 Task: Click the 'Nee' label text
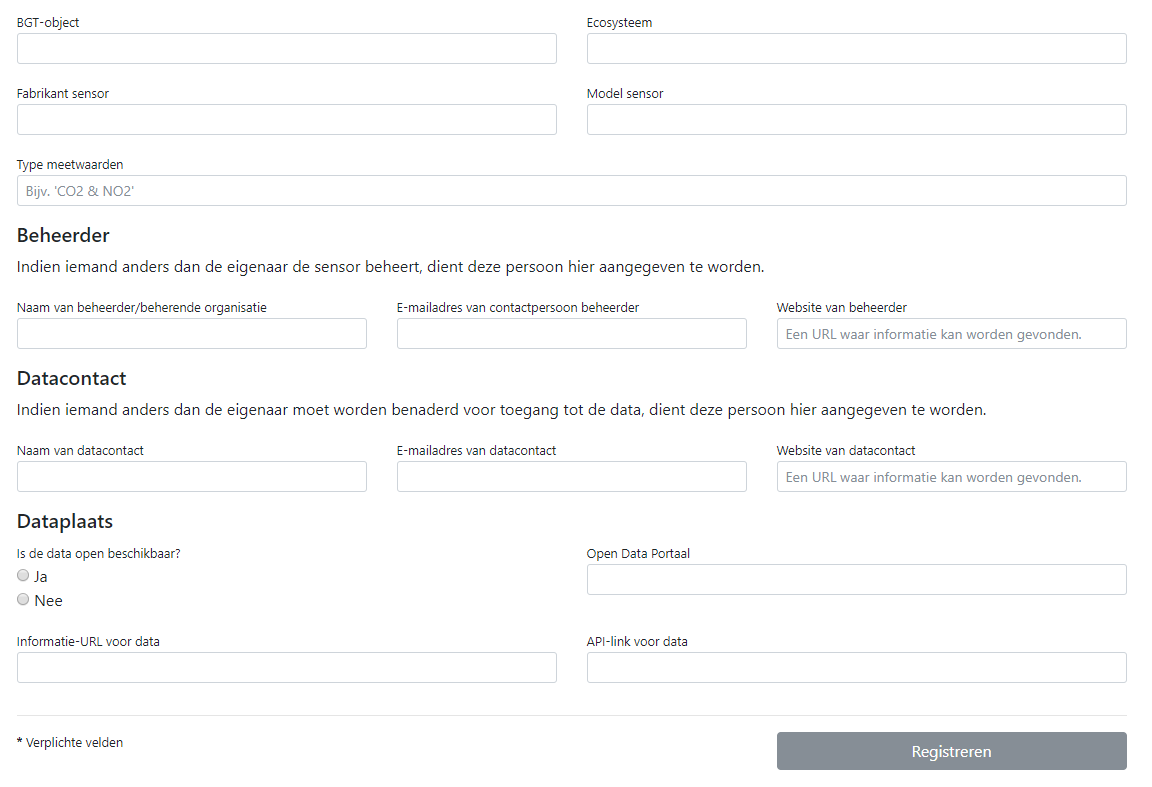pyautogui.click(x=48, y=601)
